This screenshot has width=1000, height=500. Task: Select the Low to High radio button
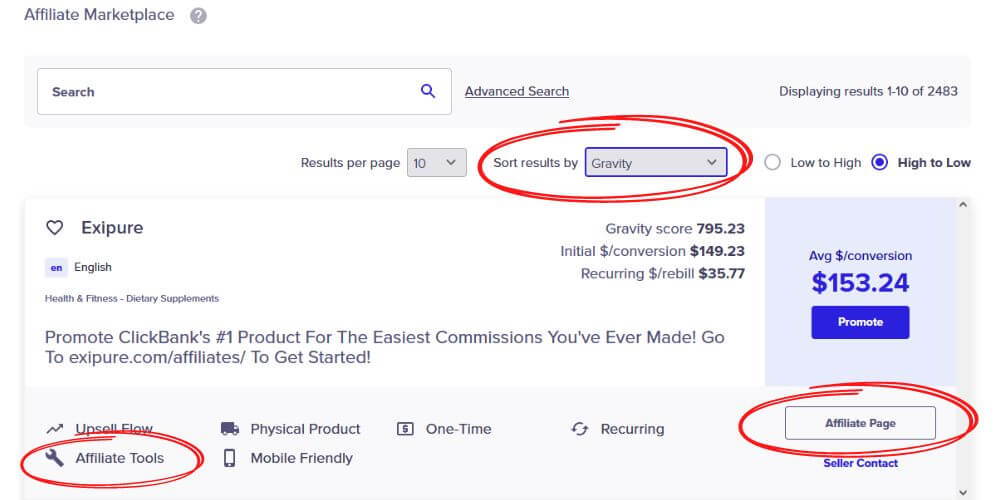tap(772, 163)
